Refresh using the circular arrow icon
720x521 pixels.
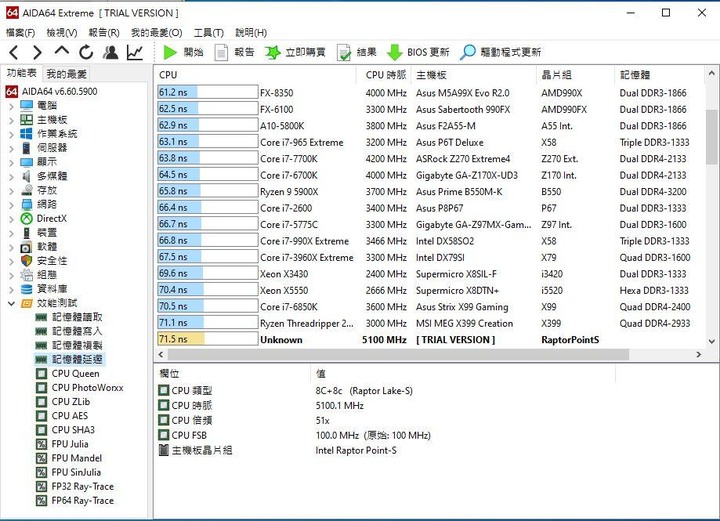point(86,52)
